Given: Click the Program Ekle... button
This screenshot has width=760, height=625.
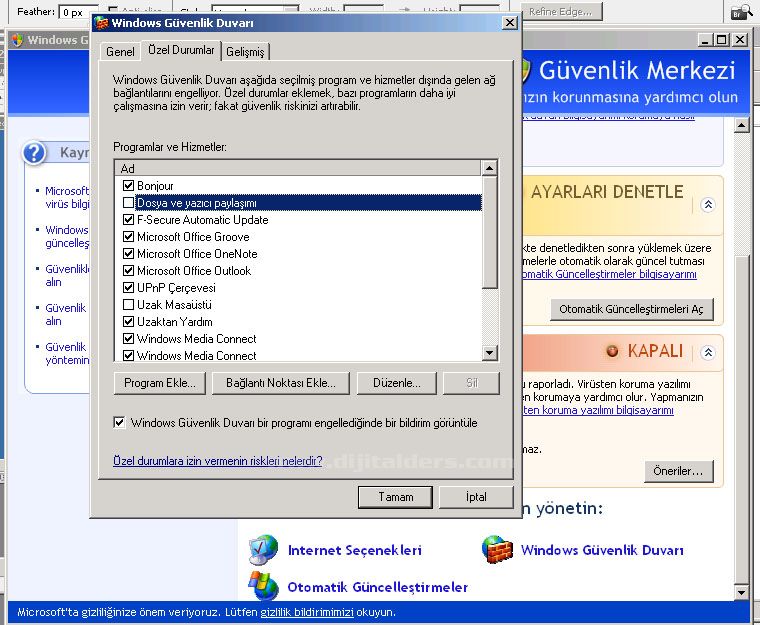Looking at the screenshot, I should (160, 383).
